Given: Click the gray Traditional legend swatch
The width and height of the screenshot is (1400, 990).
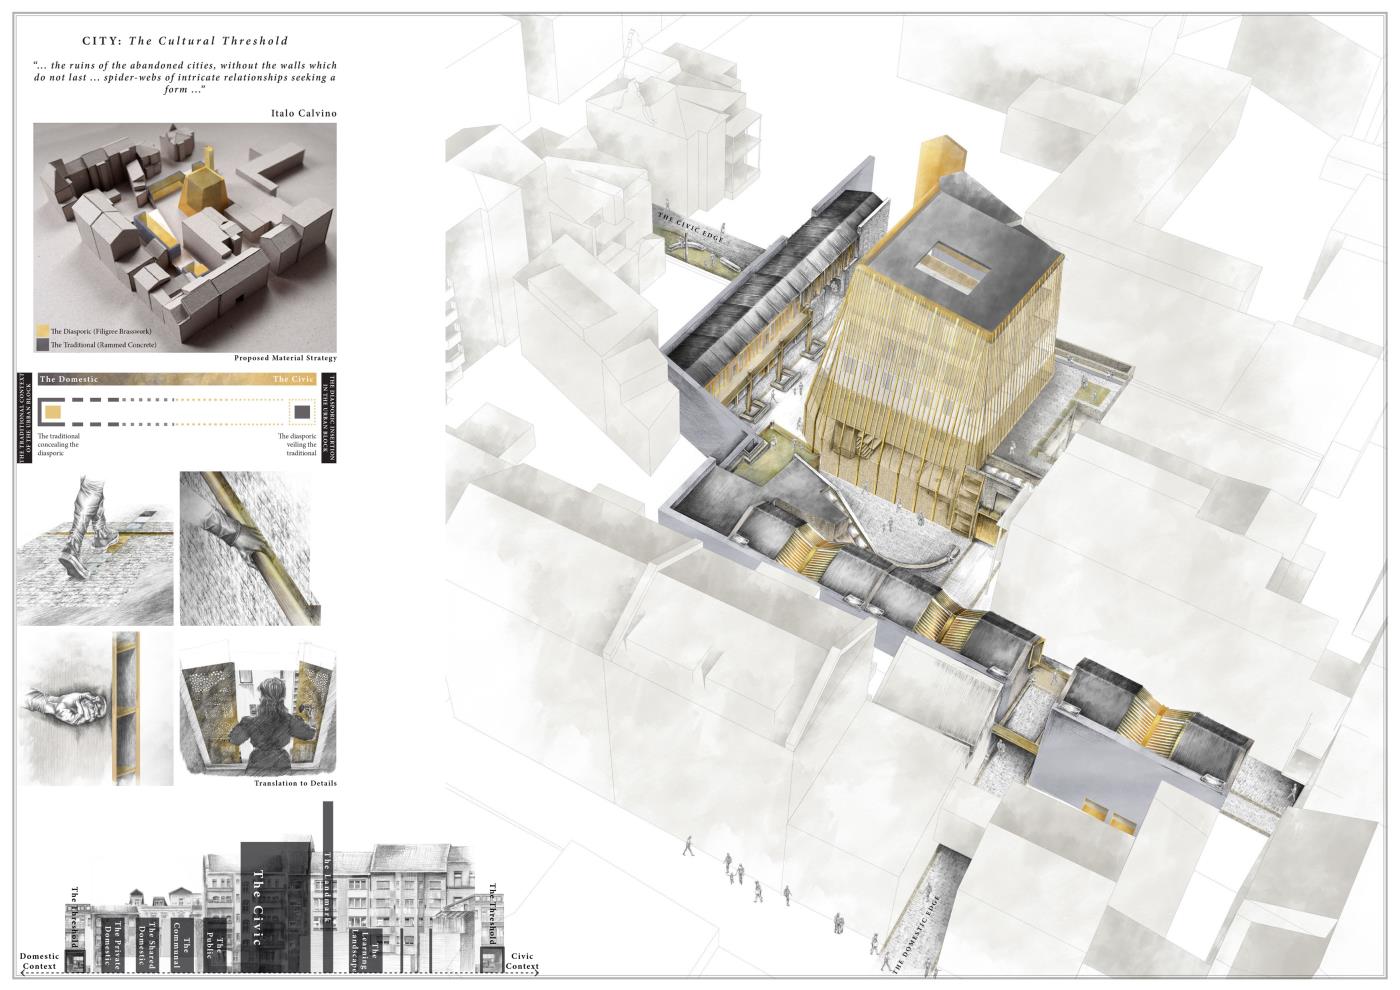Looking at the screenshot, I should pyautogui.click(x=42, y=344).
